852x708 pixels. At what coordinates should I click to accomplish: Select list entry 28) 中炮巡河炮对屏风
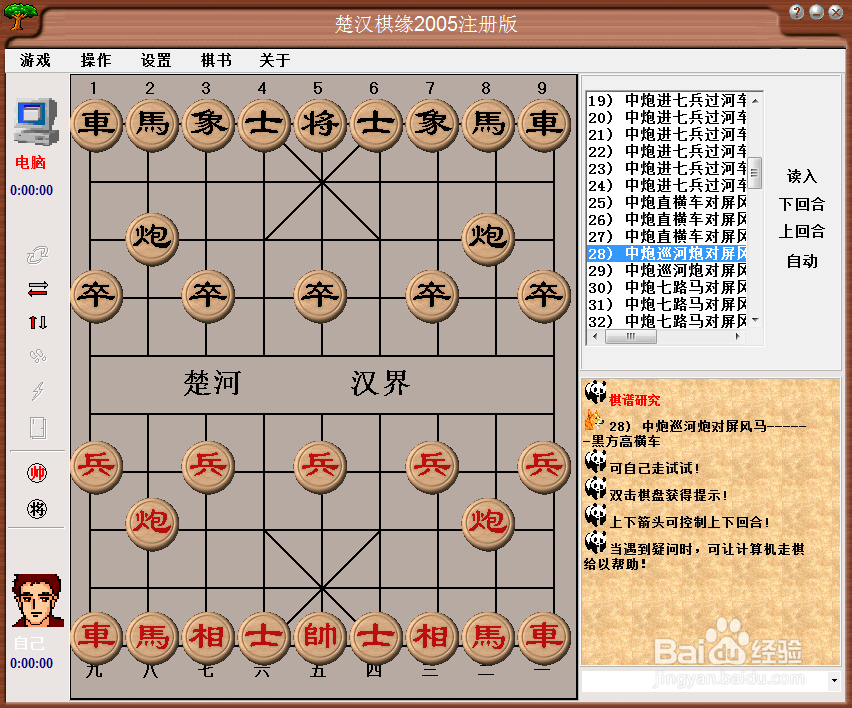[x=667, y=253]
